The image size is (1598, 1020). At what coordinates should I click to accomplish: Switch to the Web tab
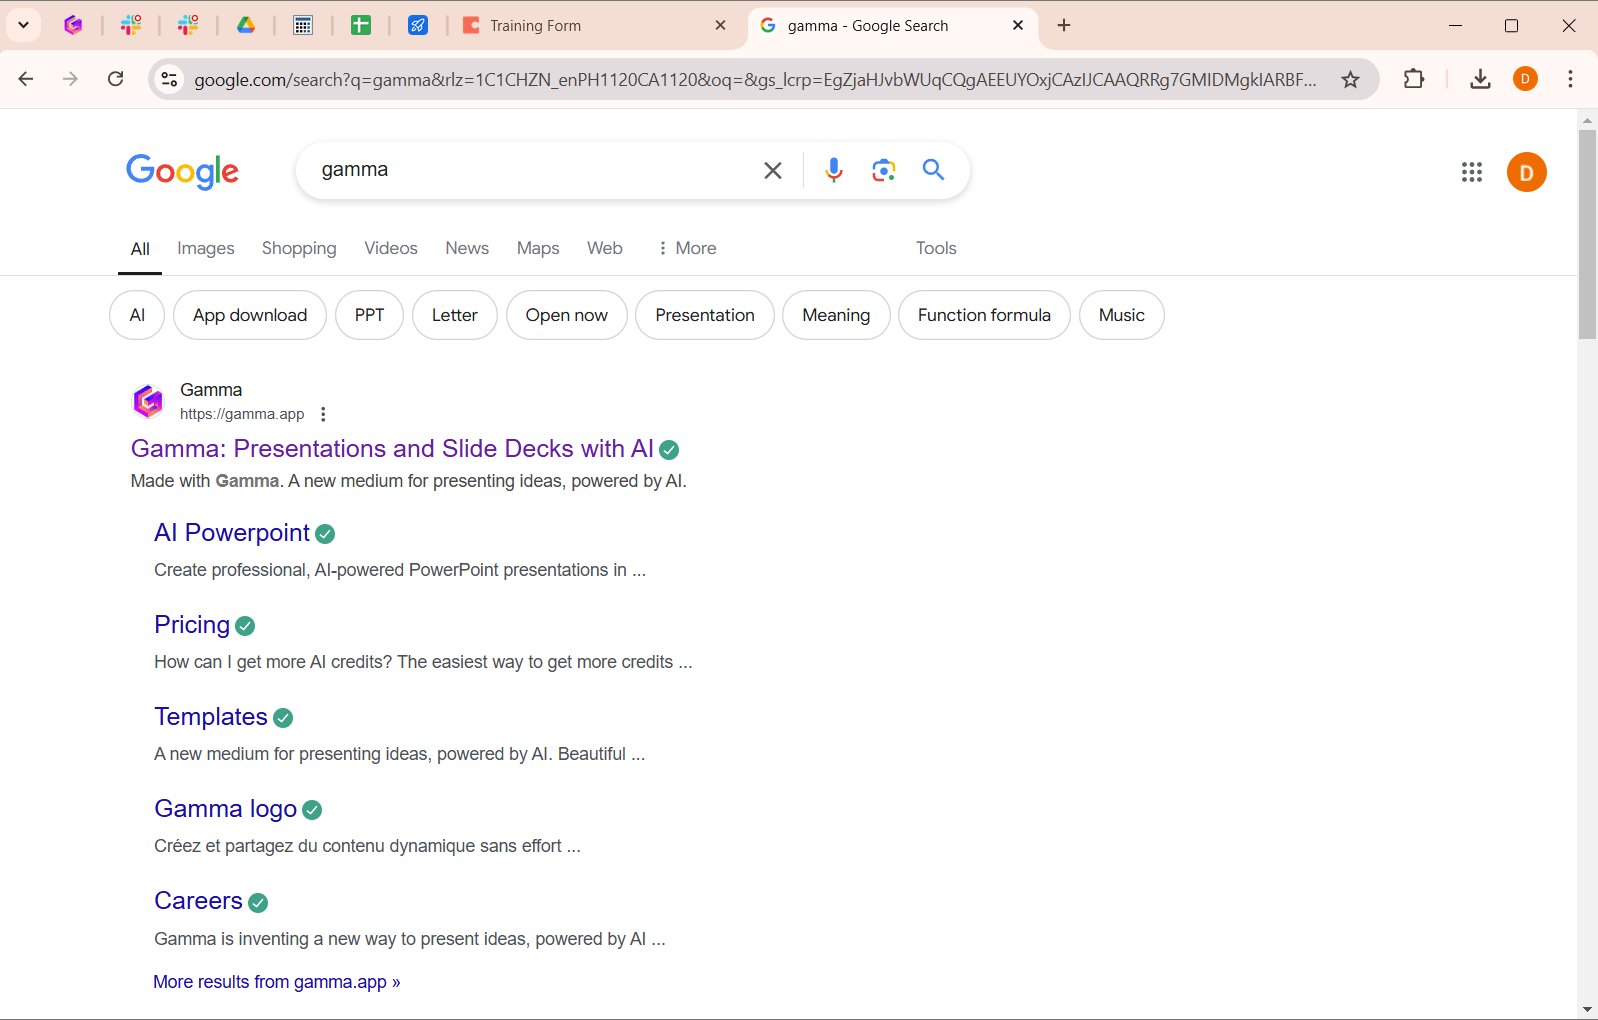pyautogui.click(x=605, y=248)
